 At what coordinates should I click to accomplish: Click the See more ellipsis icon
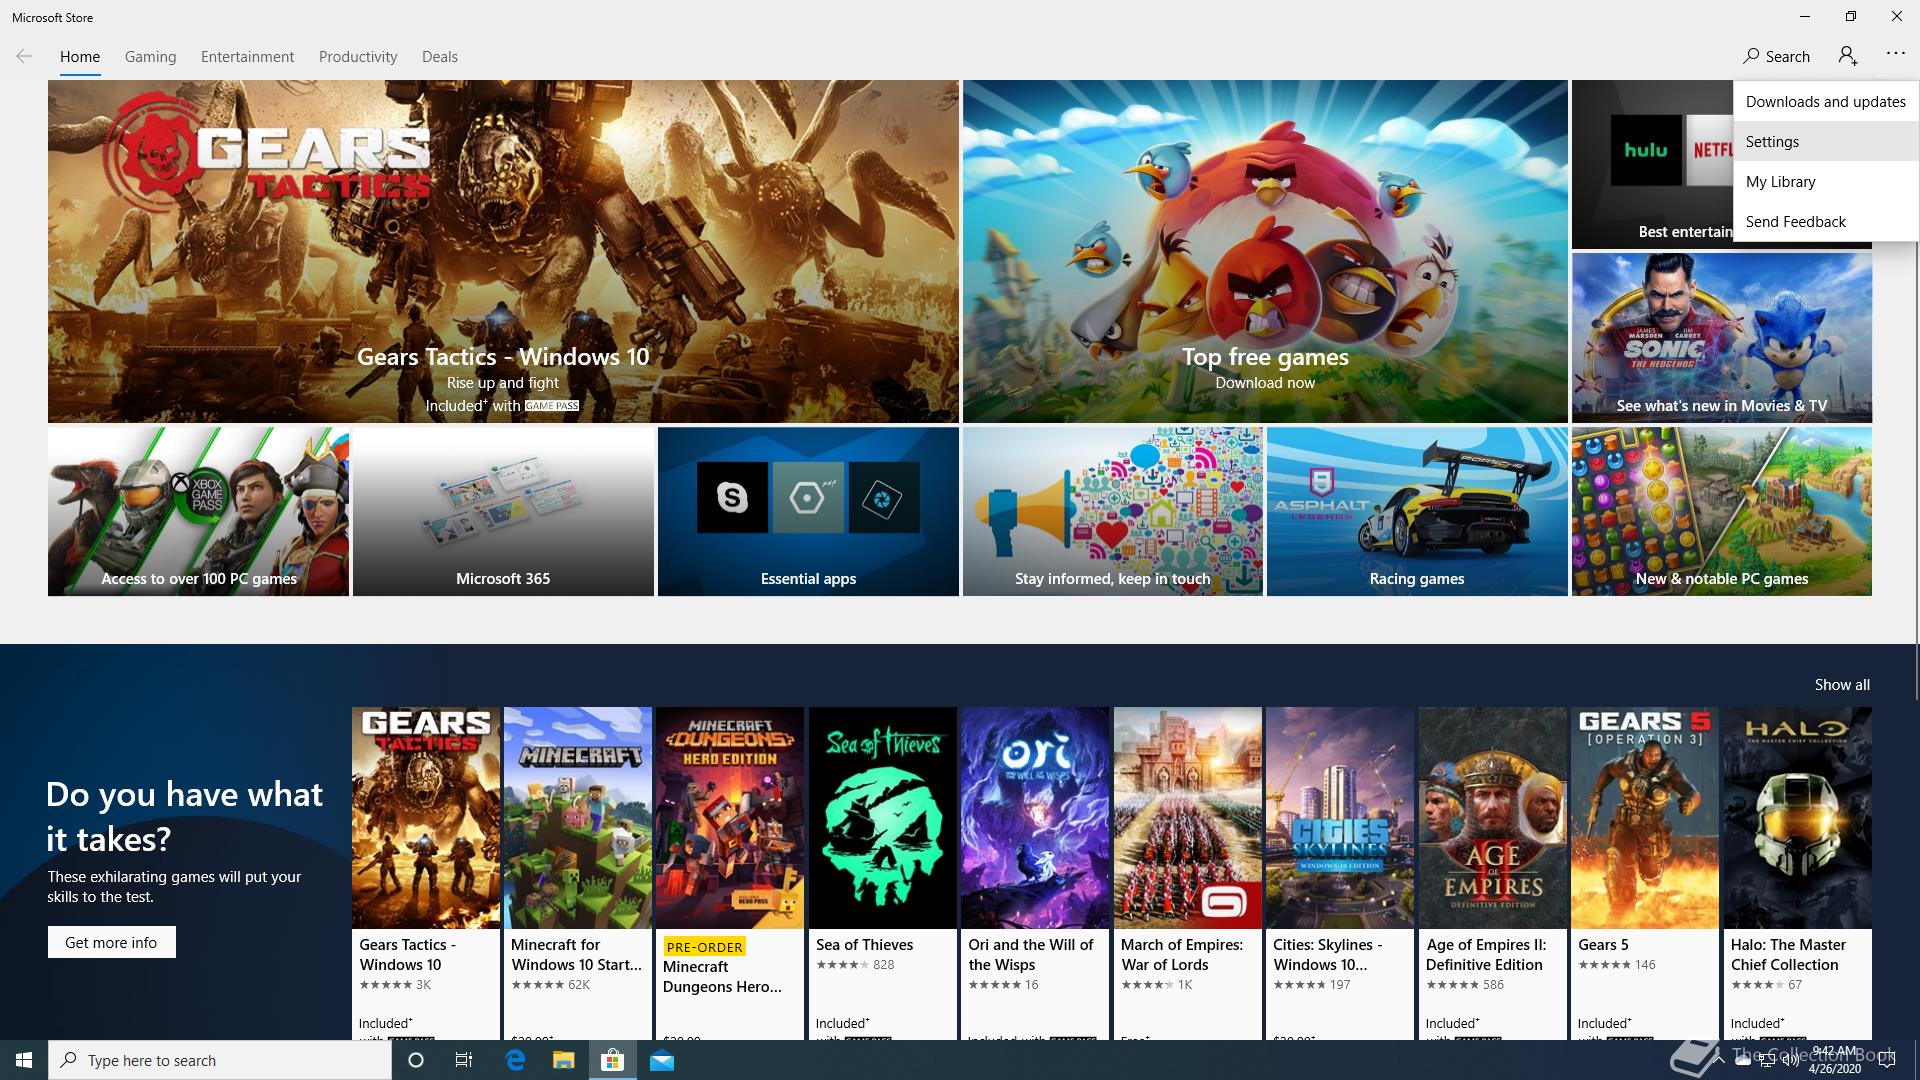pos(1896,54)
